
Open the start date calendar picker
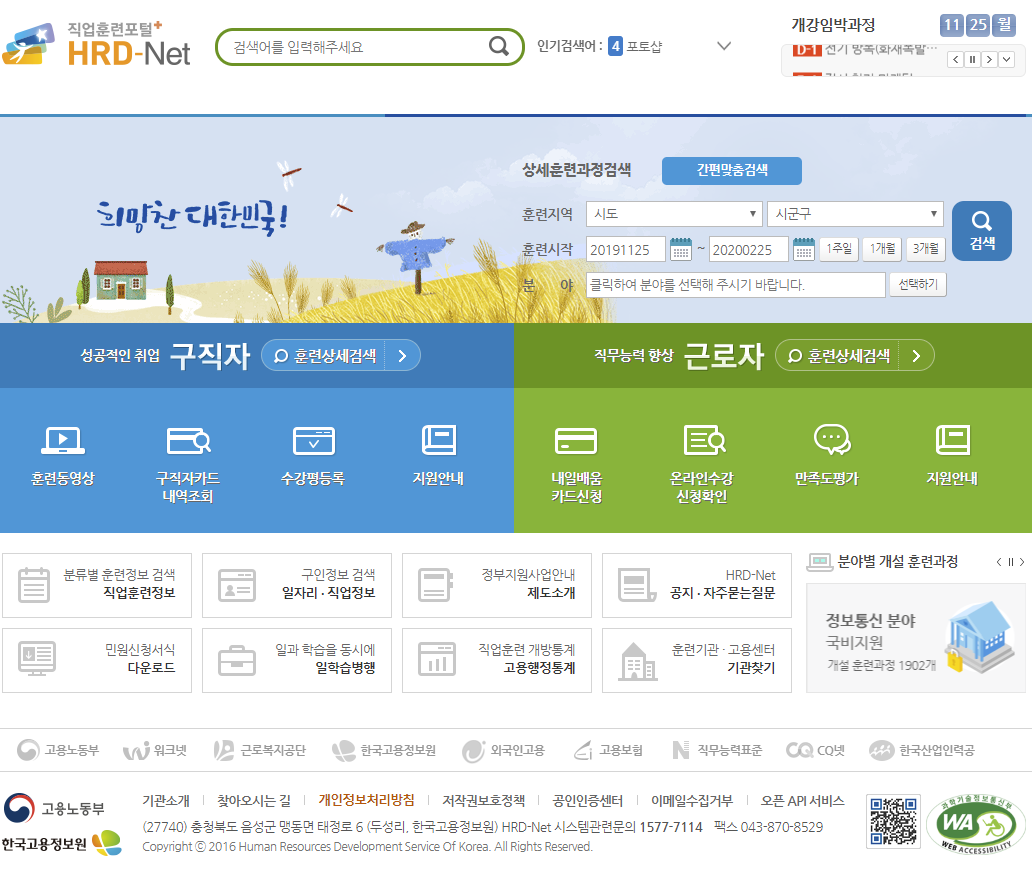(x=681, y=249)
